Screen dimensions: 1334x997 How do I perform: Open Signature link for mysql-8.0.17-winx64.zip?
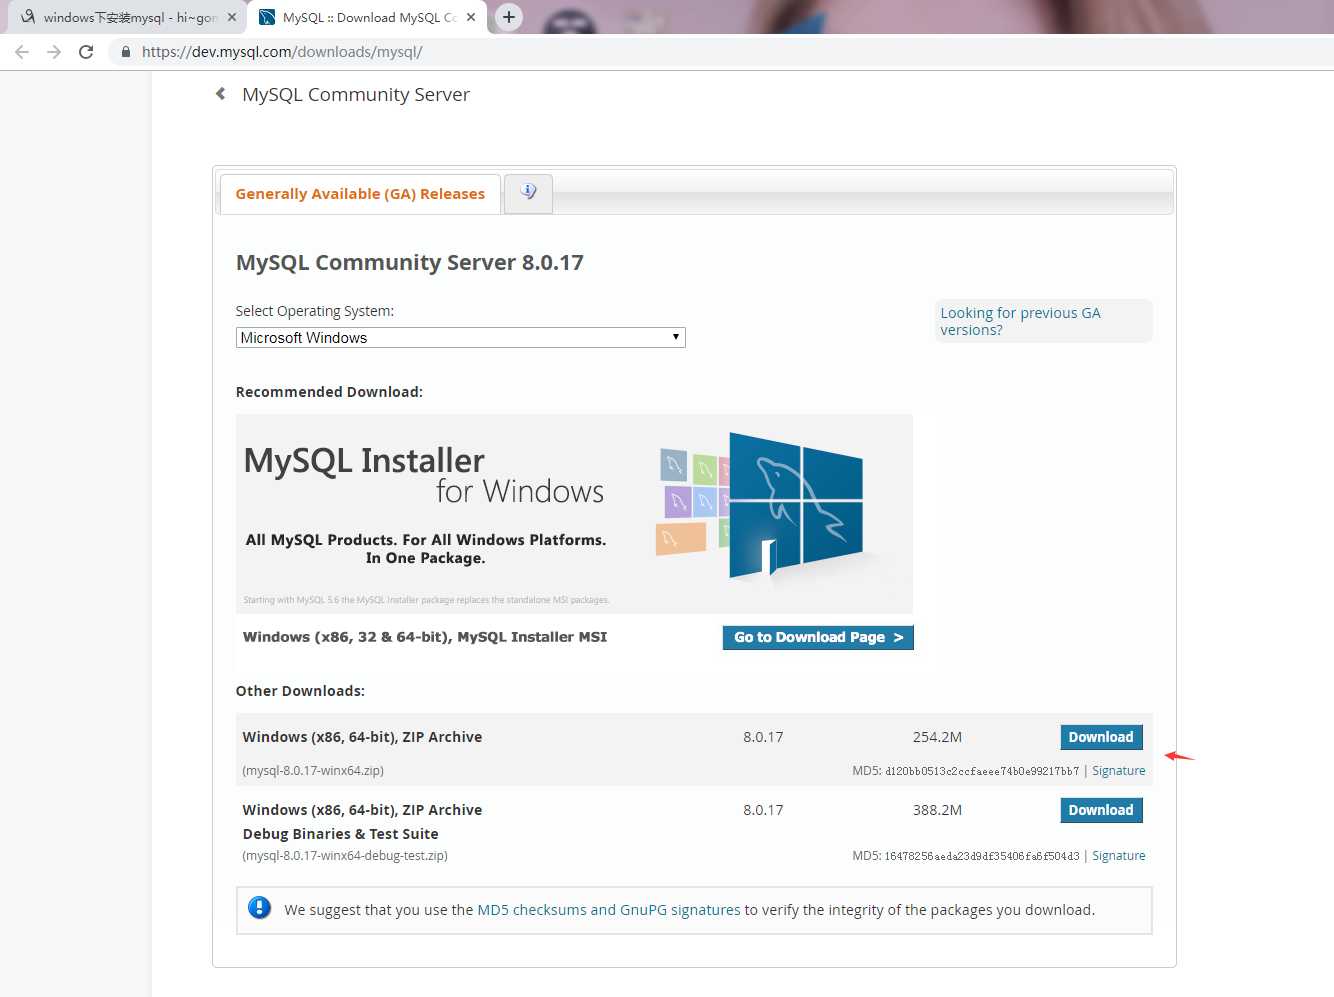tap(1118, 771)
